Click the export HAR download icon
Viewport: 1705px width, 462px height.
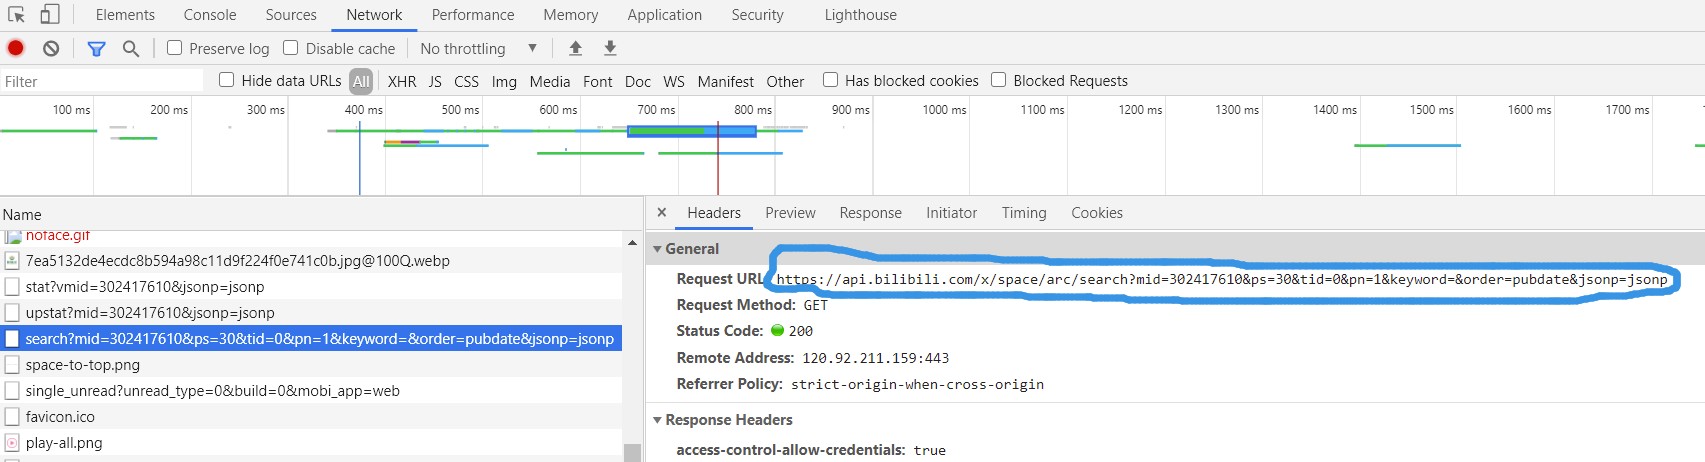pos(610,48)
